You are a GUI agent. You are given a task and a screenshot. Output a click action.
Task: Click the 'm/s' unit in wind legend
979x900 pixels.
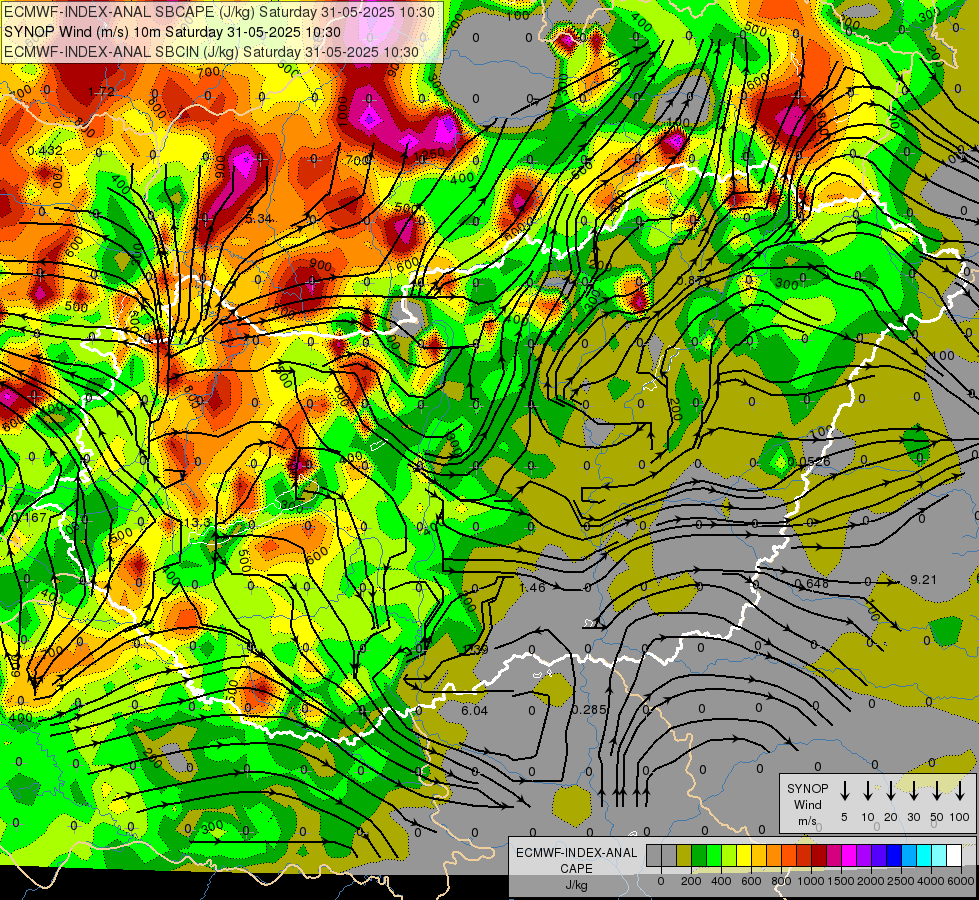[x=807, y=821]
